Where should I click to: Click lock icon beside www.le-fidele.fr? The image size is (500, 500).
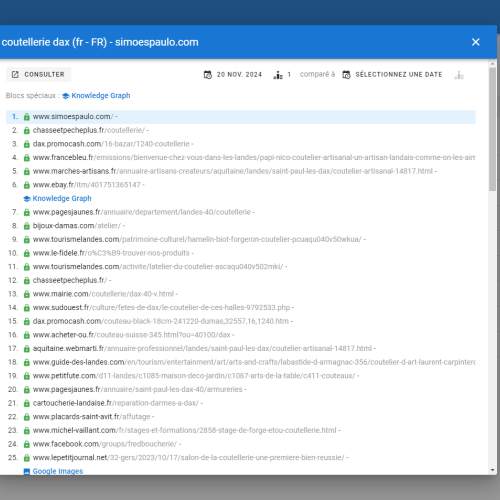27,253
